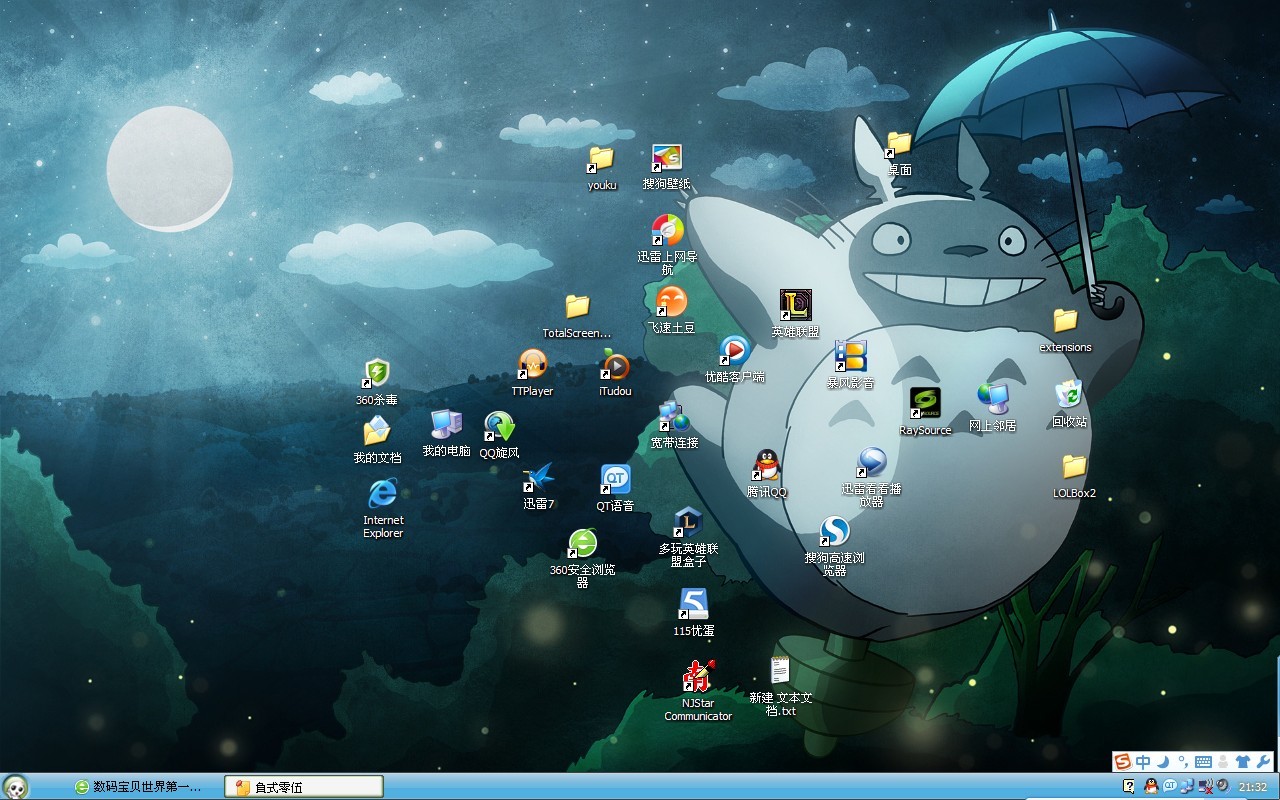Open QQ penguin in system tray
Image resolution: width=1280 pixels, height=800 pixels.
point(1150,787)
